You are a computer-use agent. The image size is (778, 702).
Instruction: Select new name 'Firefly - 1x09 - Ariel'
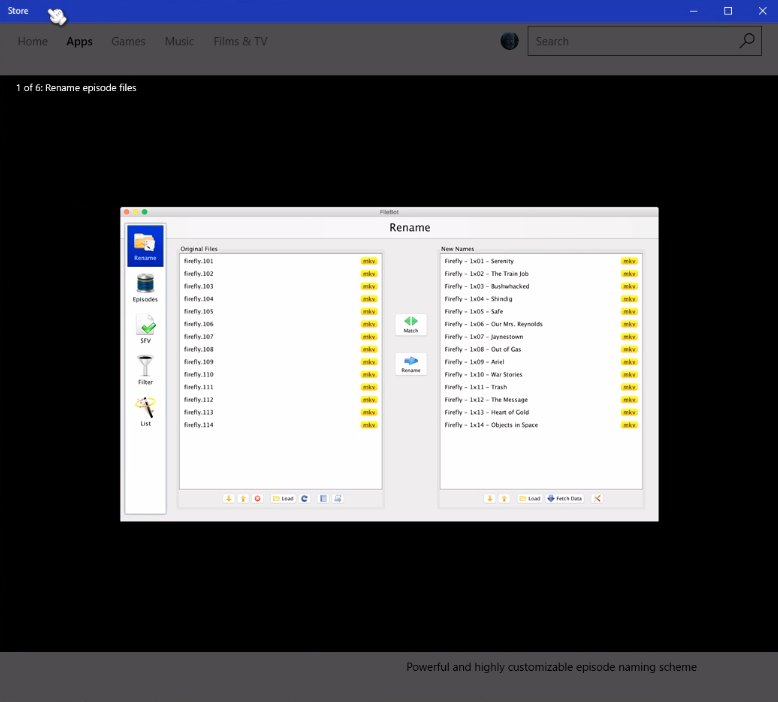(x=541, y=362)
